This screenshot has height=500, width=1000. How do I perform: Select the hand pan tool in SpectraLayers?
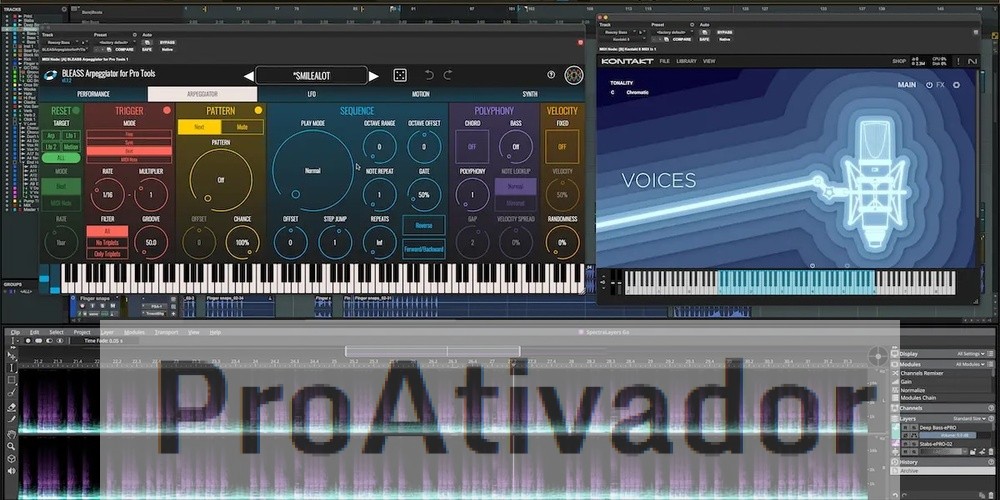(11, 434)
